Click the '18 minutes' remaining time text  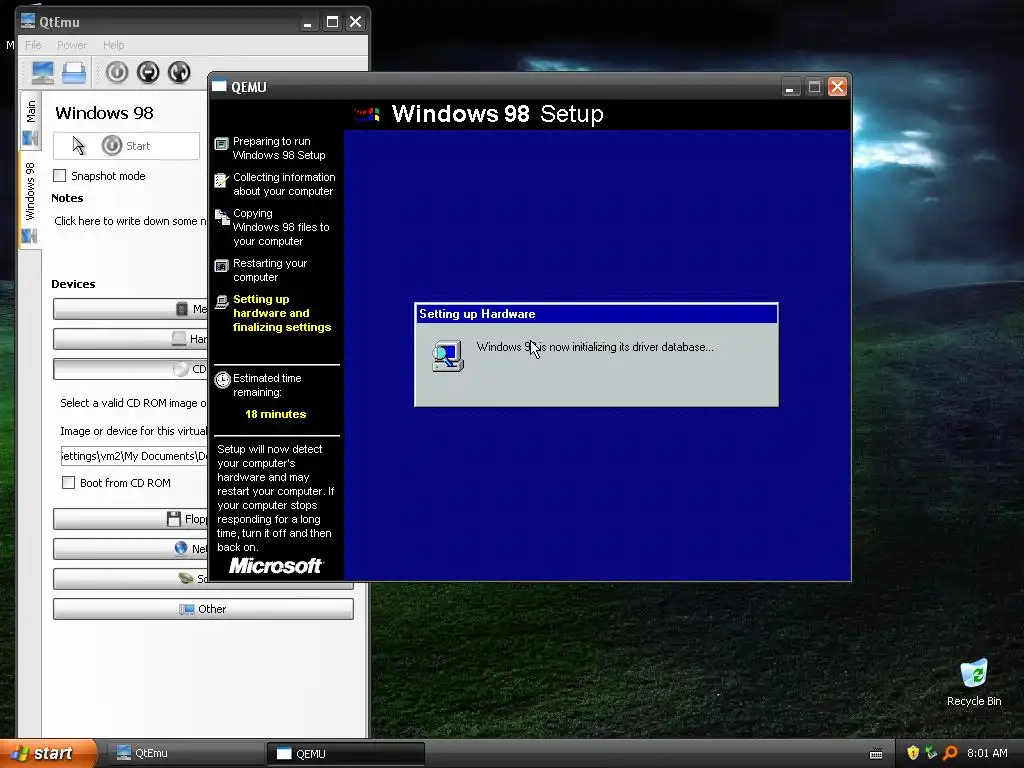pyautogui.click(x=276, y=414)
